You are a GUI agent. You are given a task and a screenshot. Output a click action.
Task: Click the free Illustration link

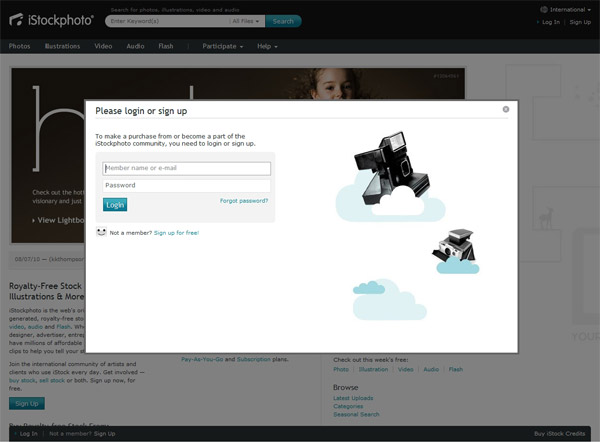tap(373, 369)
